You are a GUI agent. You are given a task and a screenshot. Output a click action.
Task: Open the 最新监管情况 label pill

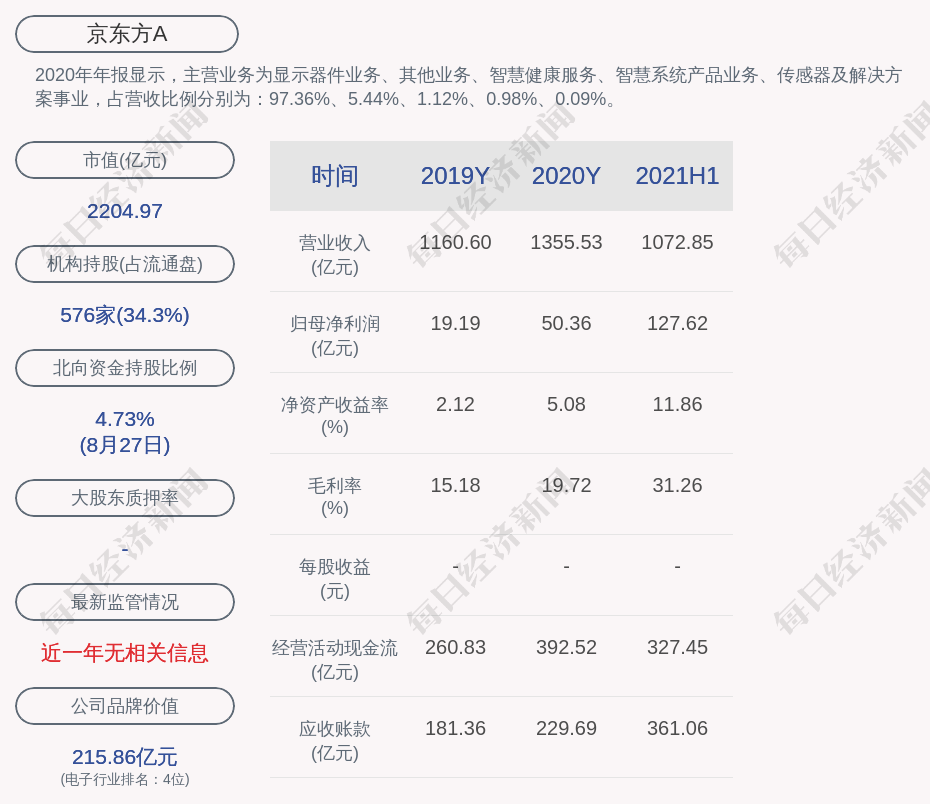(125, 602)
